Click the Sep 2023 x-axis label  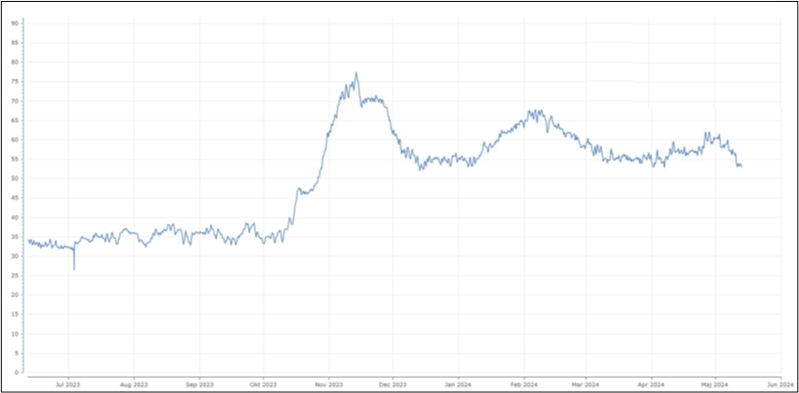coord(199,383)
